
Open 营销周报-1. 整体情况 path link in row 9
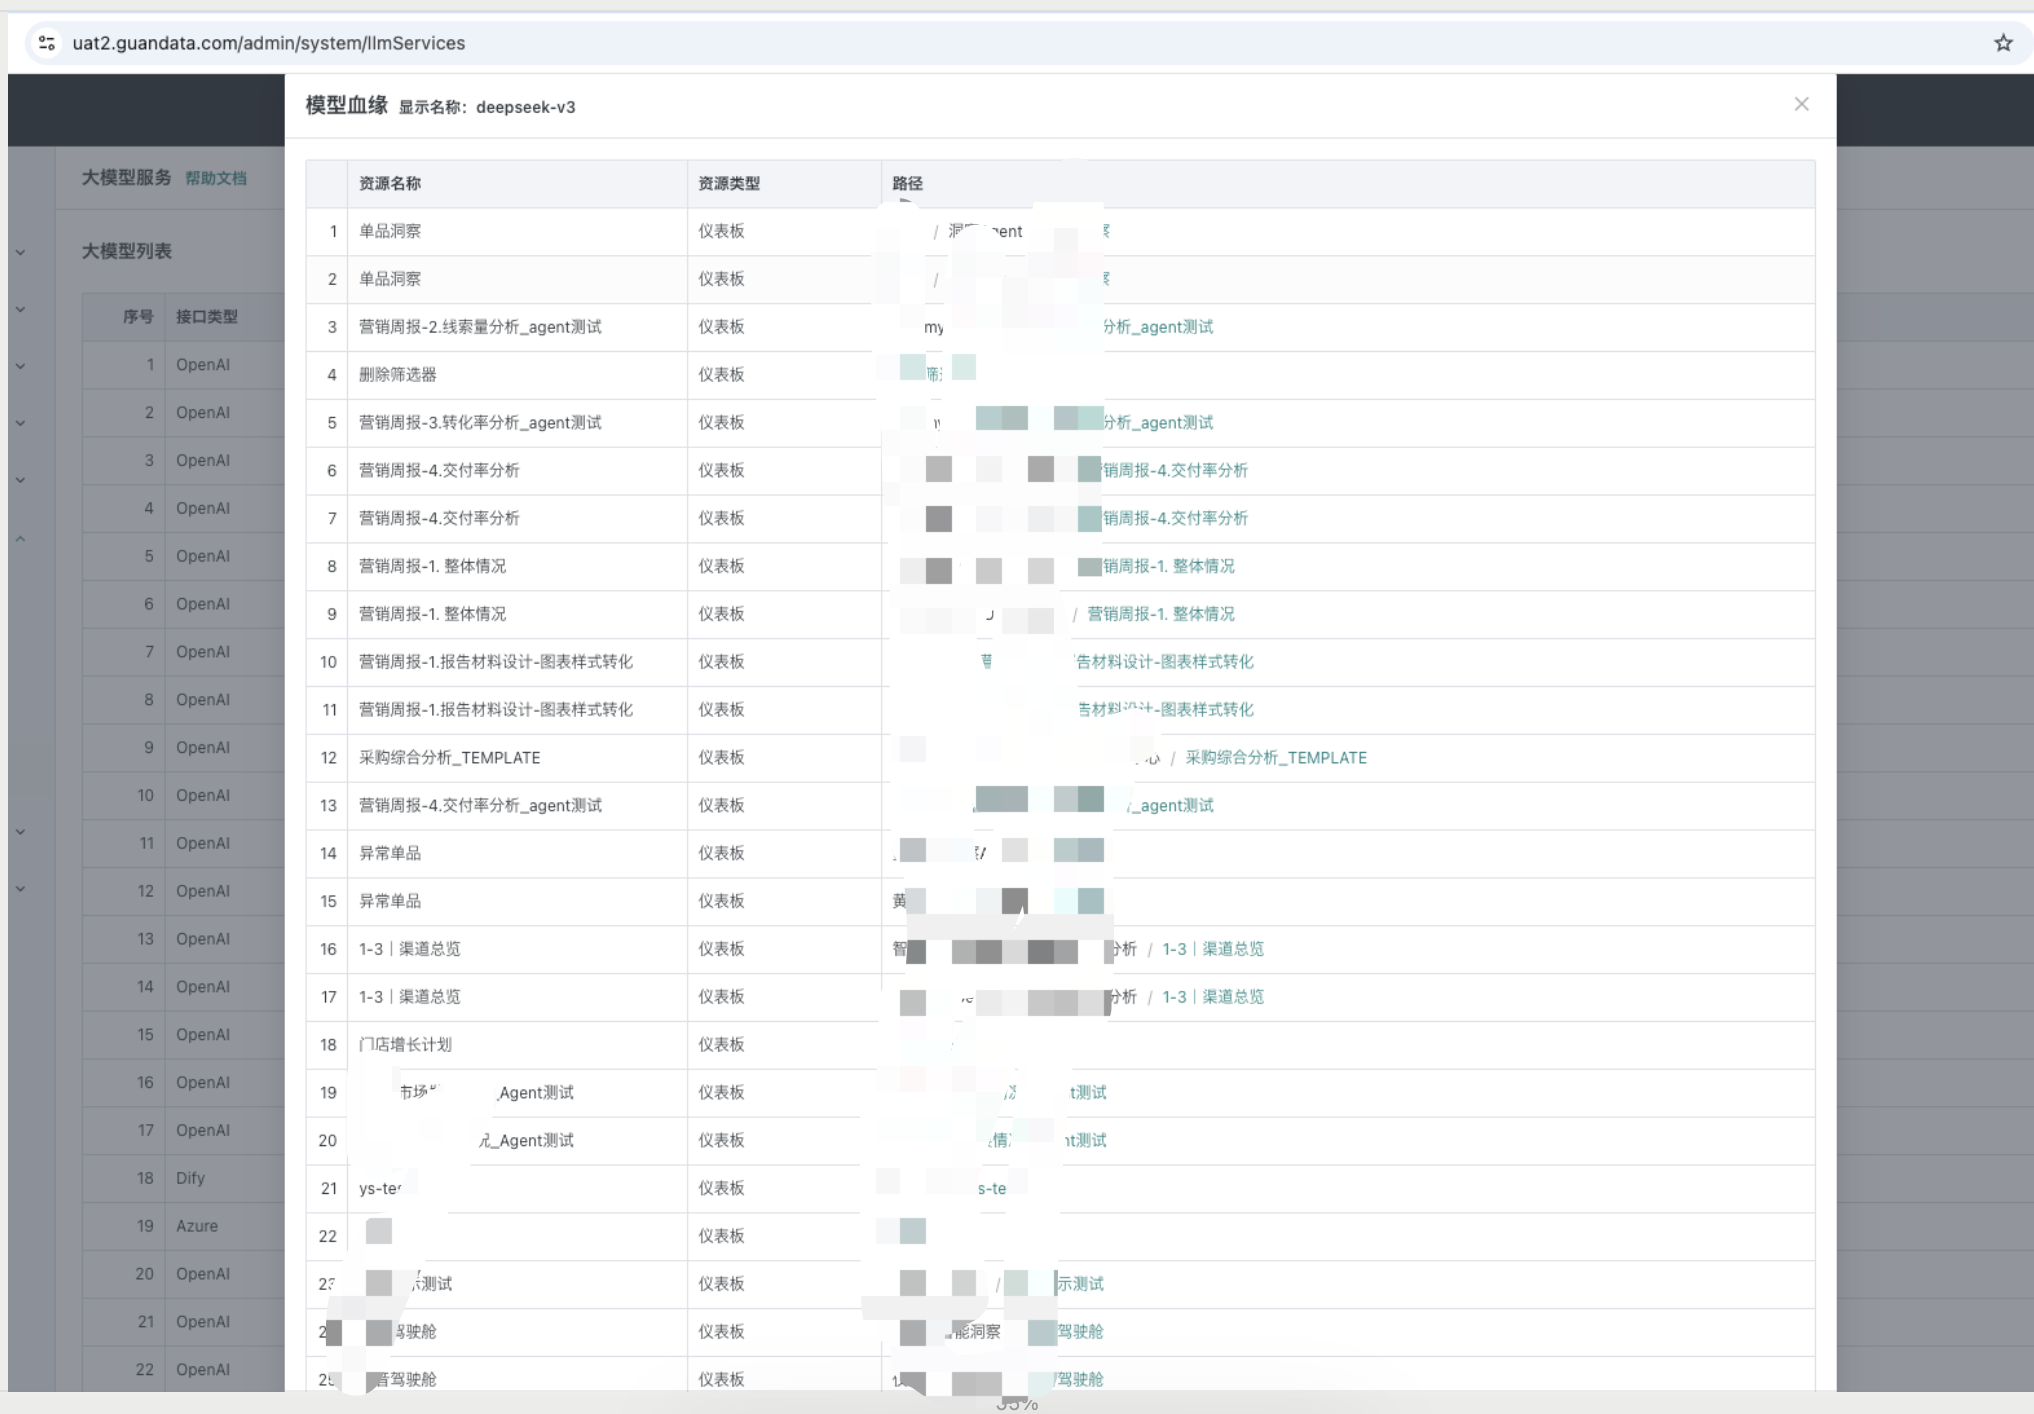coord(1160,614)
